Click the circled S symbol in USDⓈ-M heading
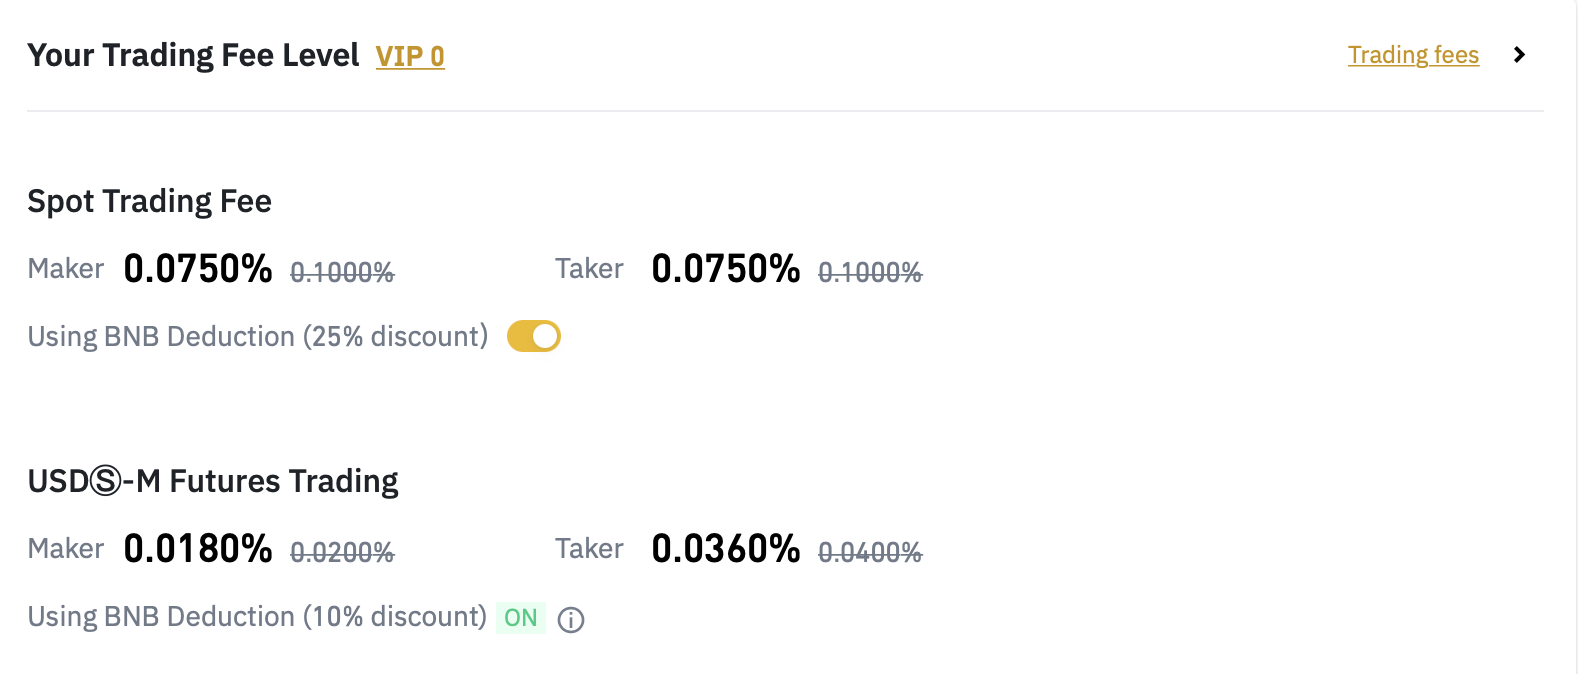1578x674 pixels. click(x=105, y=481)
